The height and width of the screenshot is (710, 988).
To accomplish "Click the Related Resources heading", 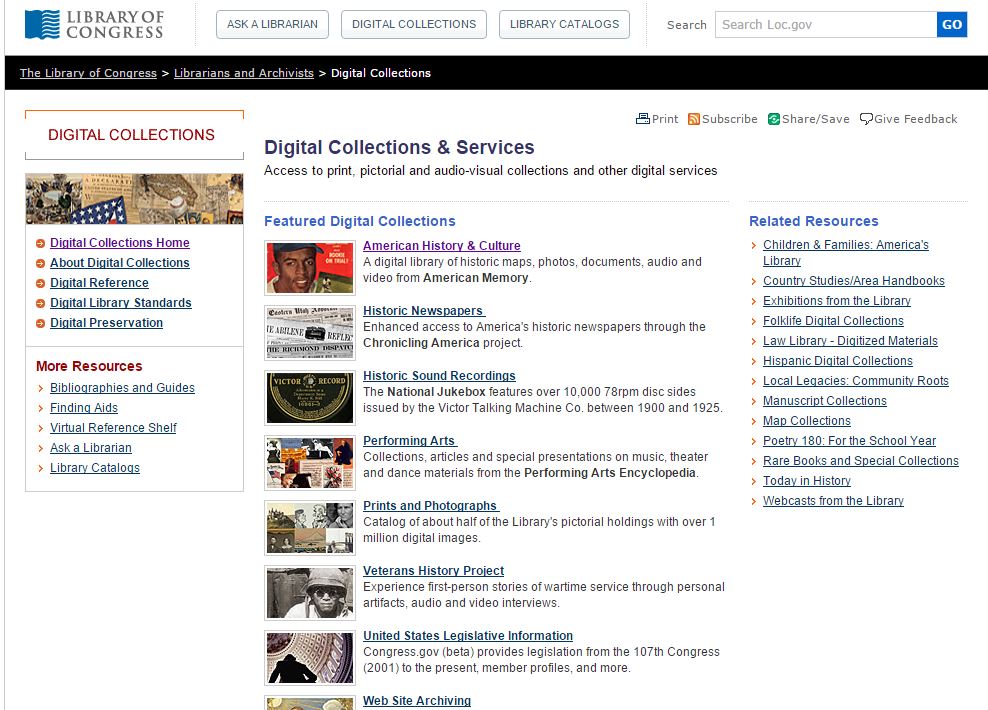I will point(813,221).
